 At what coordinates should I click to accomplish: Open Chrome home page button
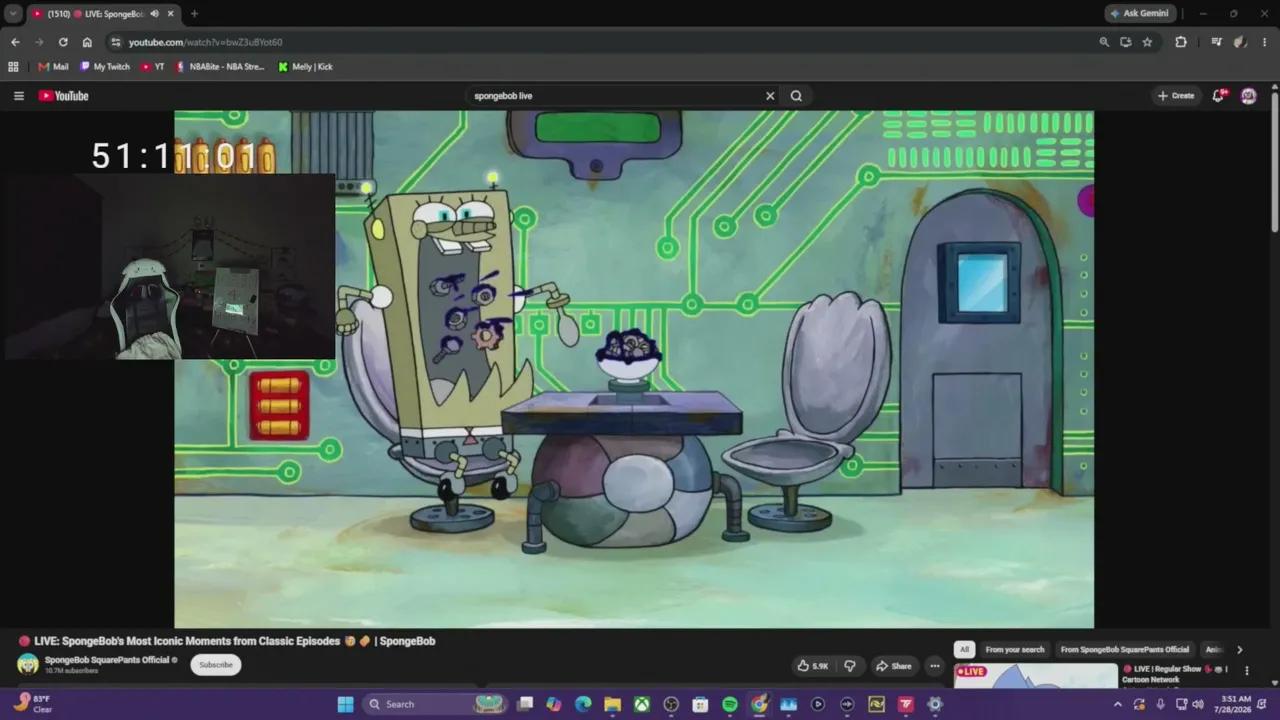click(87, 42)
